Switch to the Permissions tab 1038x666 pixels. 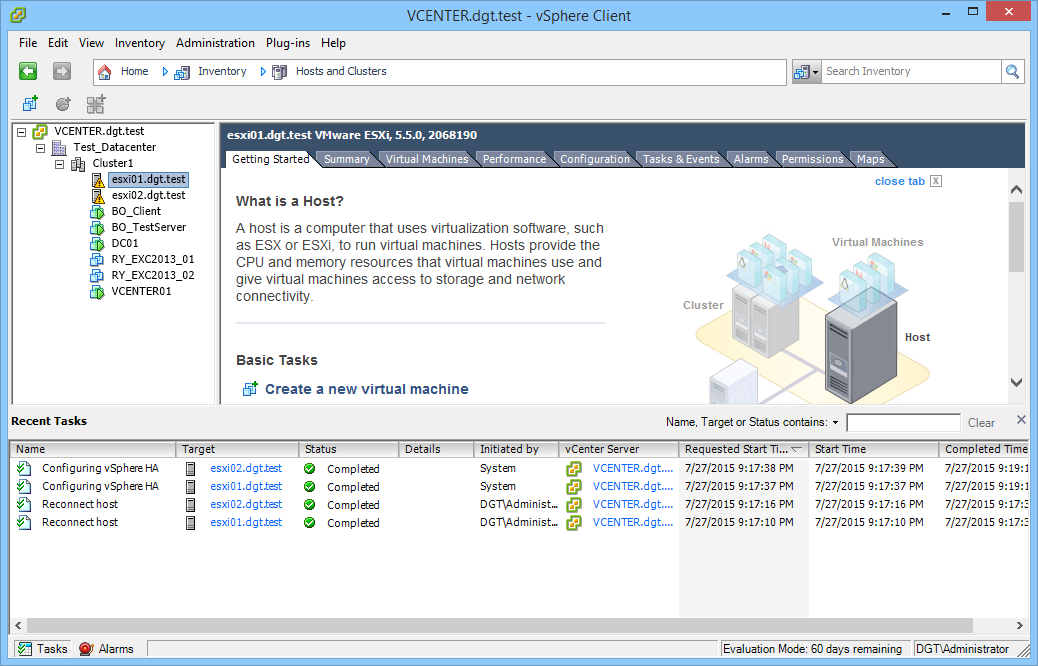point(812,160)
